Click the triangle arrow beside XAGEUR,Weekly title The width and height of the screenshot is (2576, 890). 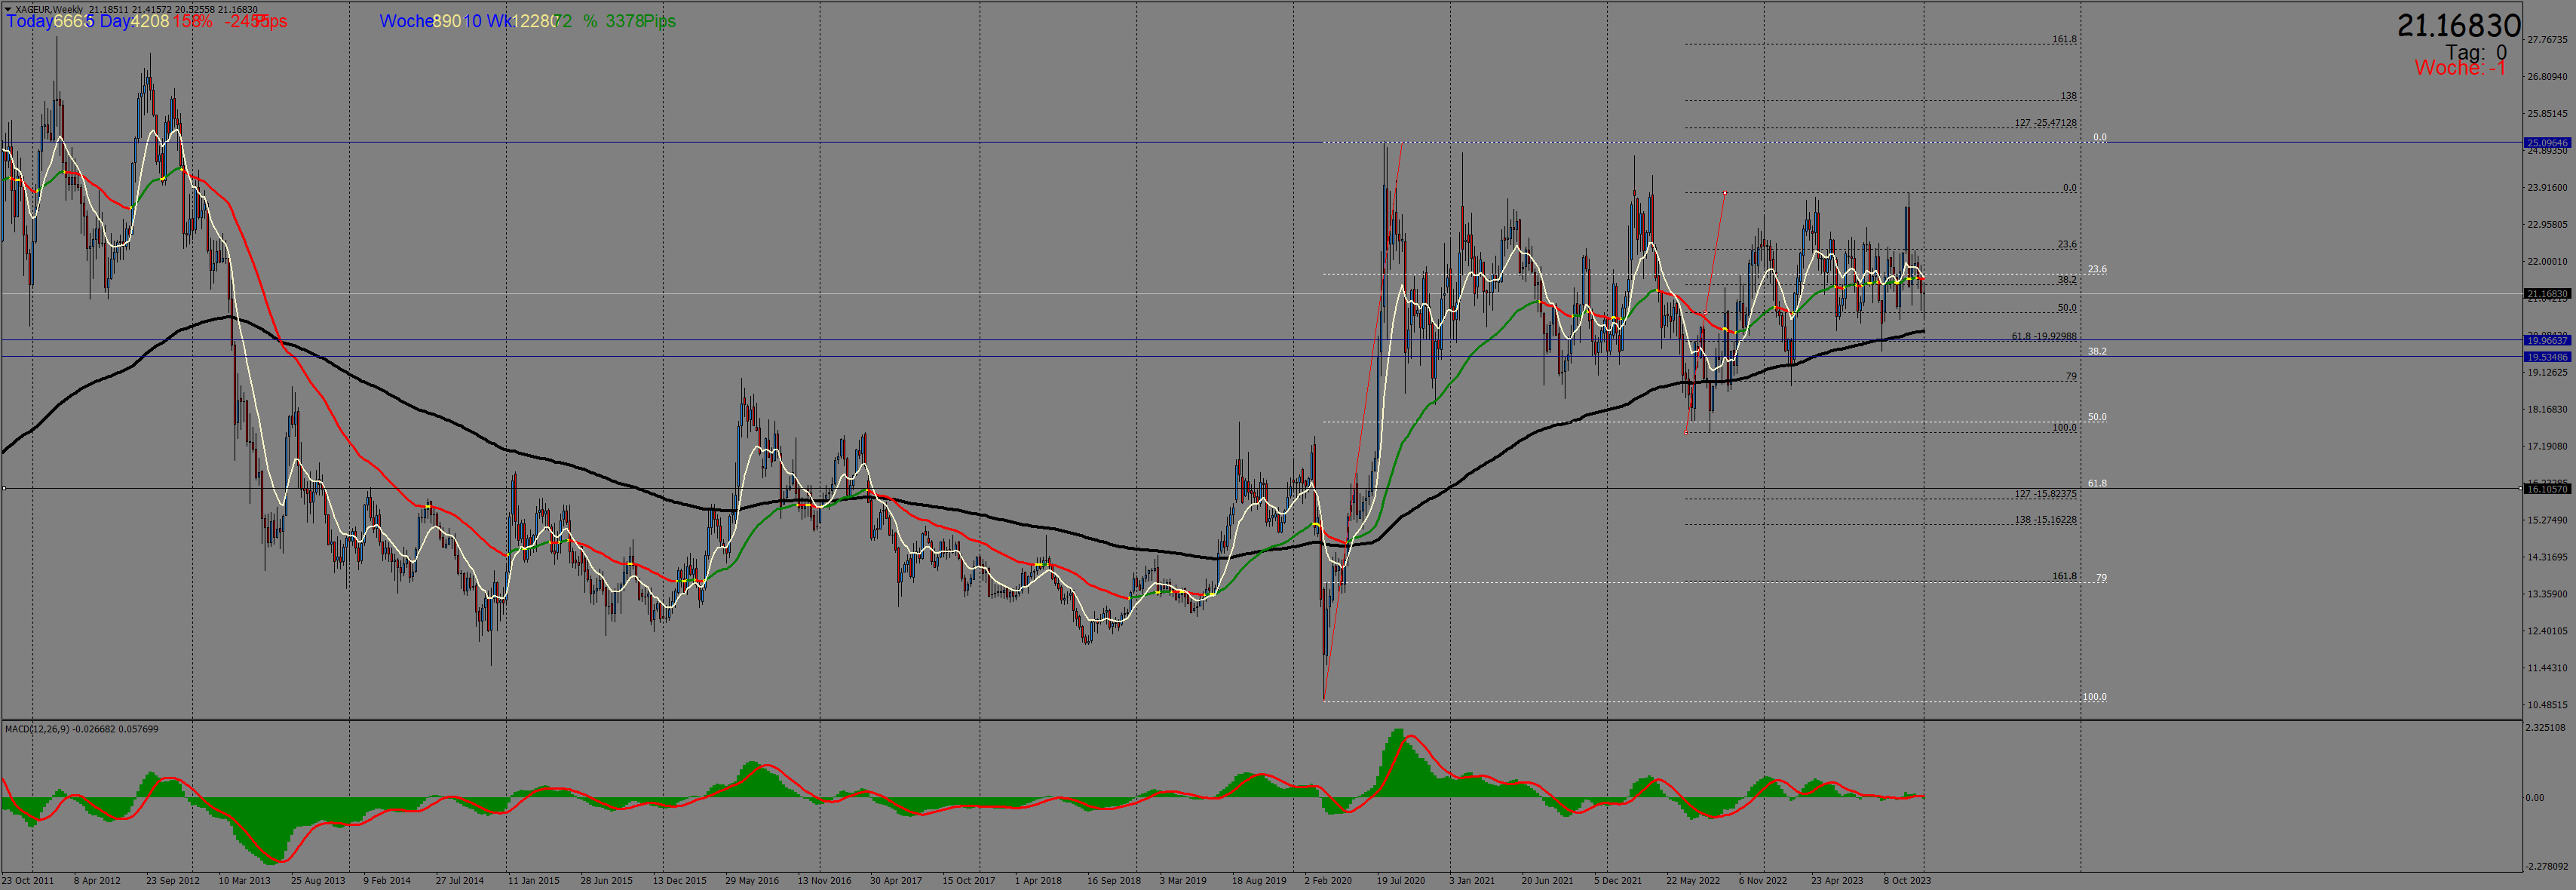coord(9,9)
